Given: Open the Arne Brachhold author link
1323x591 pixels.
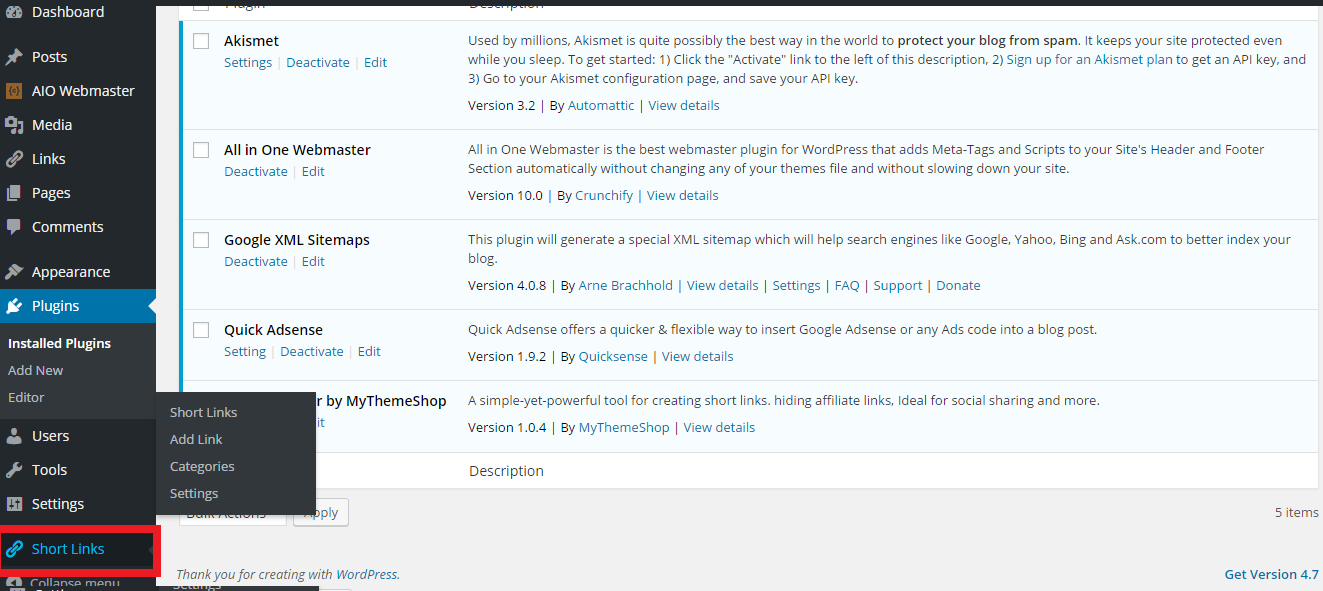Looking at the screenshot, I should click(626, 285).
